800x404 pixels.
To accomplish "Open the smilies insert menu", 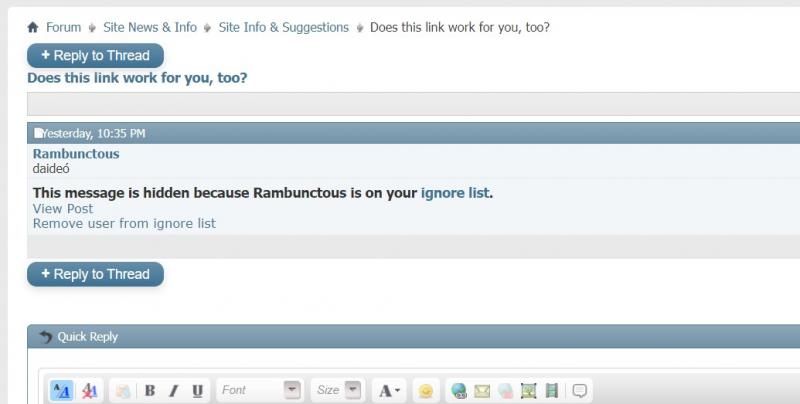I will (x=426, y=391).
